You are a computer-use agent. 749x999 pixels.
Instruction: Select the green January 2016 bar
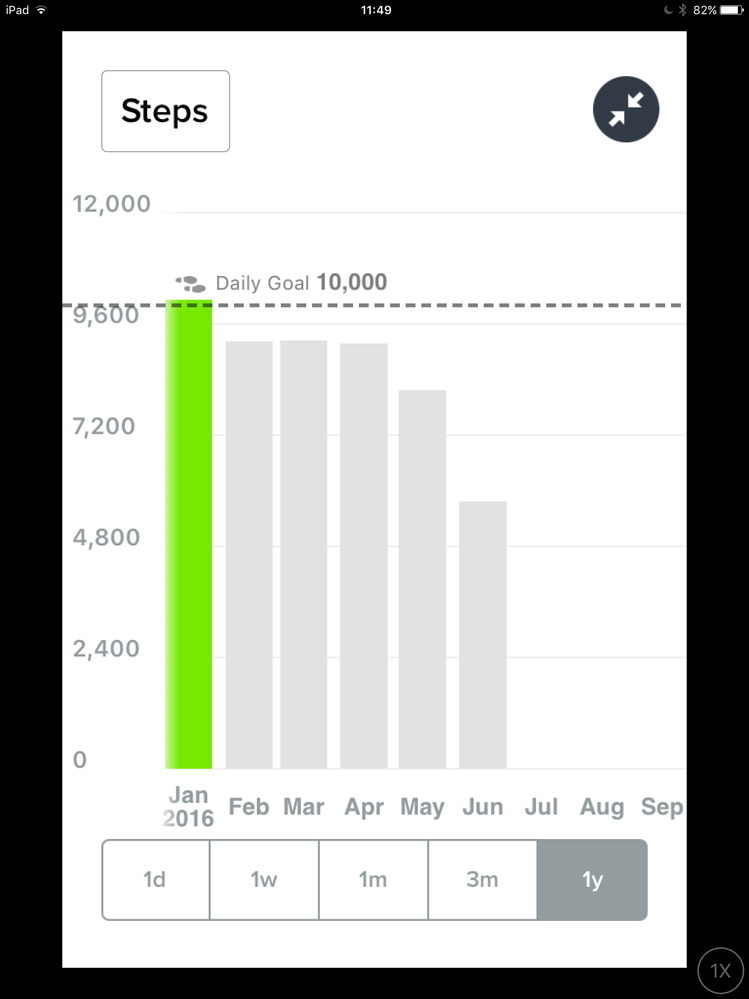click(189, 534)
